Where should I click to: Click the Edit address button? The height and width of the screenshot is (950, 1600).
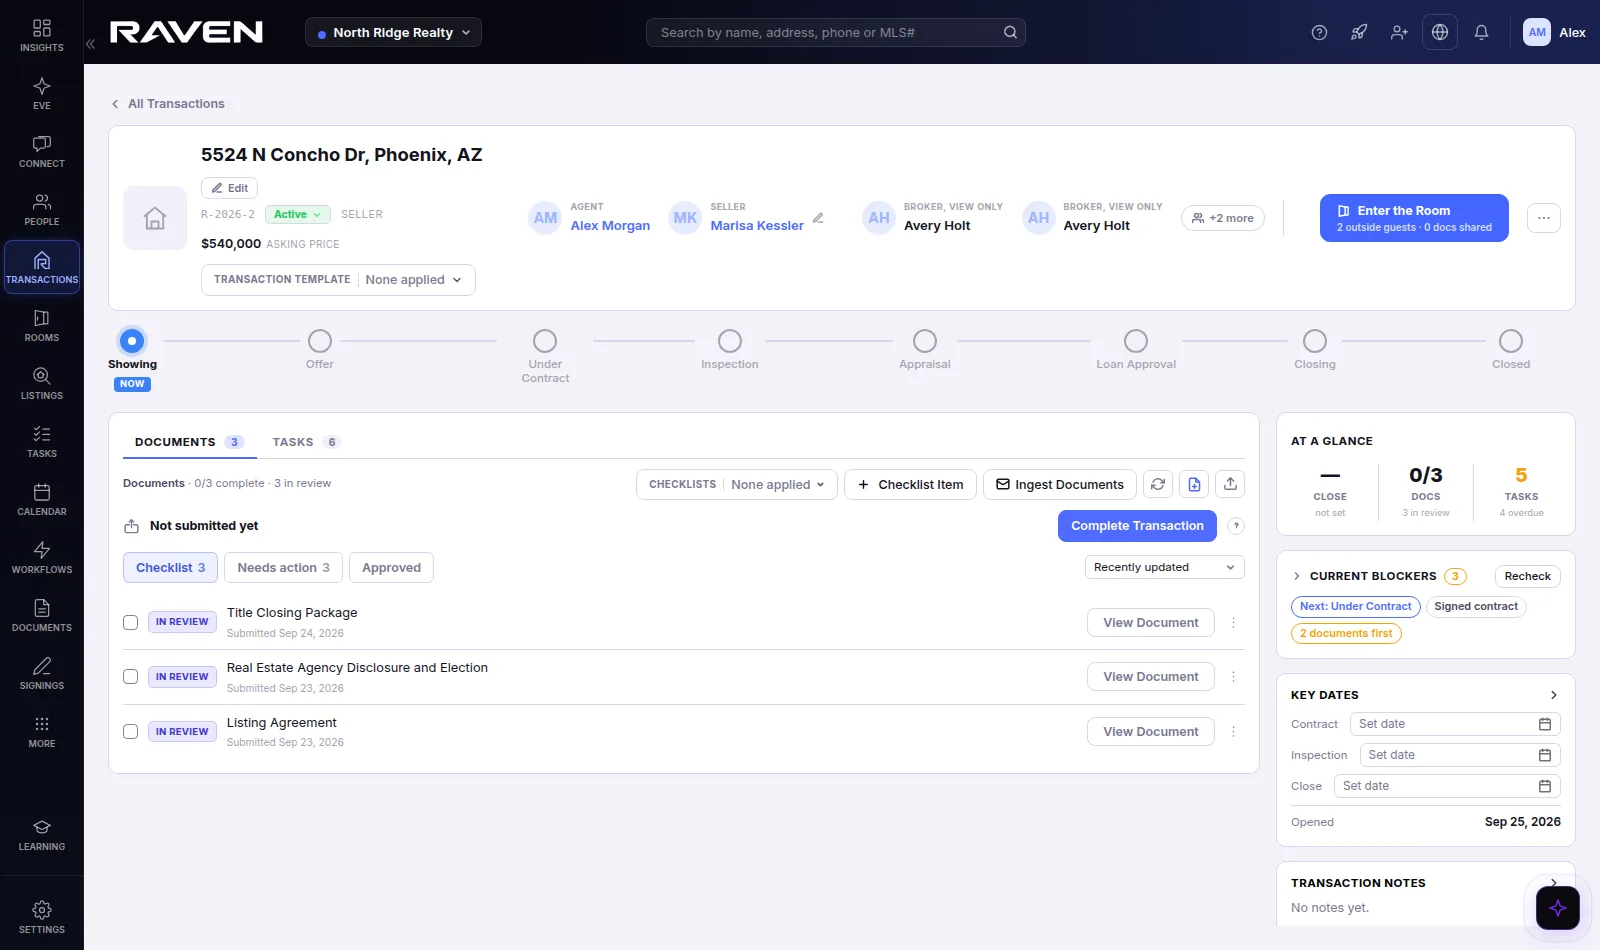(229, 188)
